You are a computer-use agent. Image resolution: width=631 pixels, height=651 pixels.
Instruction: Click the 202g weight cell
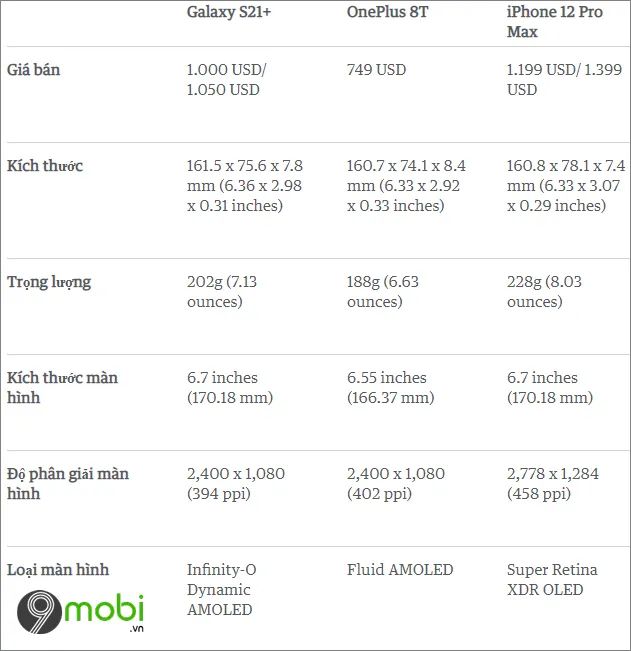(222, 291)
